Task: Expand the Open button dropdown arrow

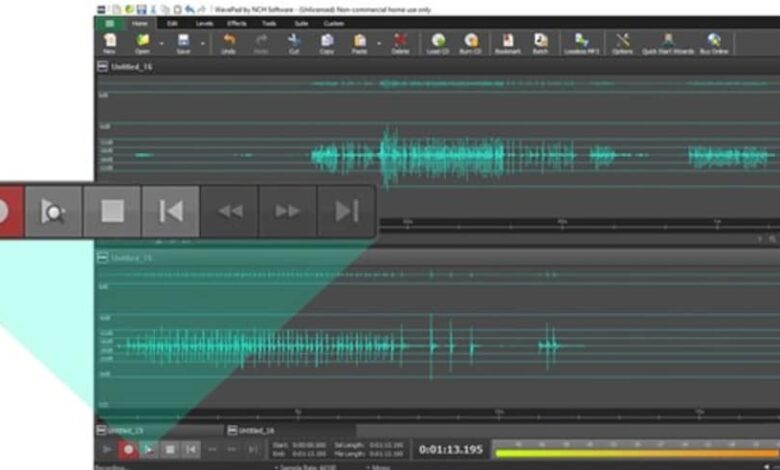Action: click(161, 44)
